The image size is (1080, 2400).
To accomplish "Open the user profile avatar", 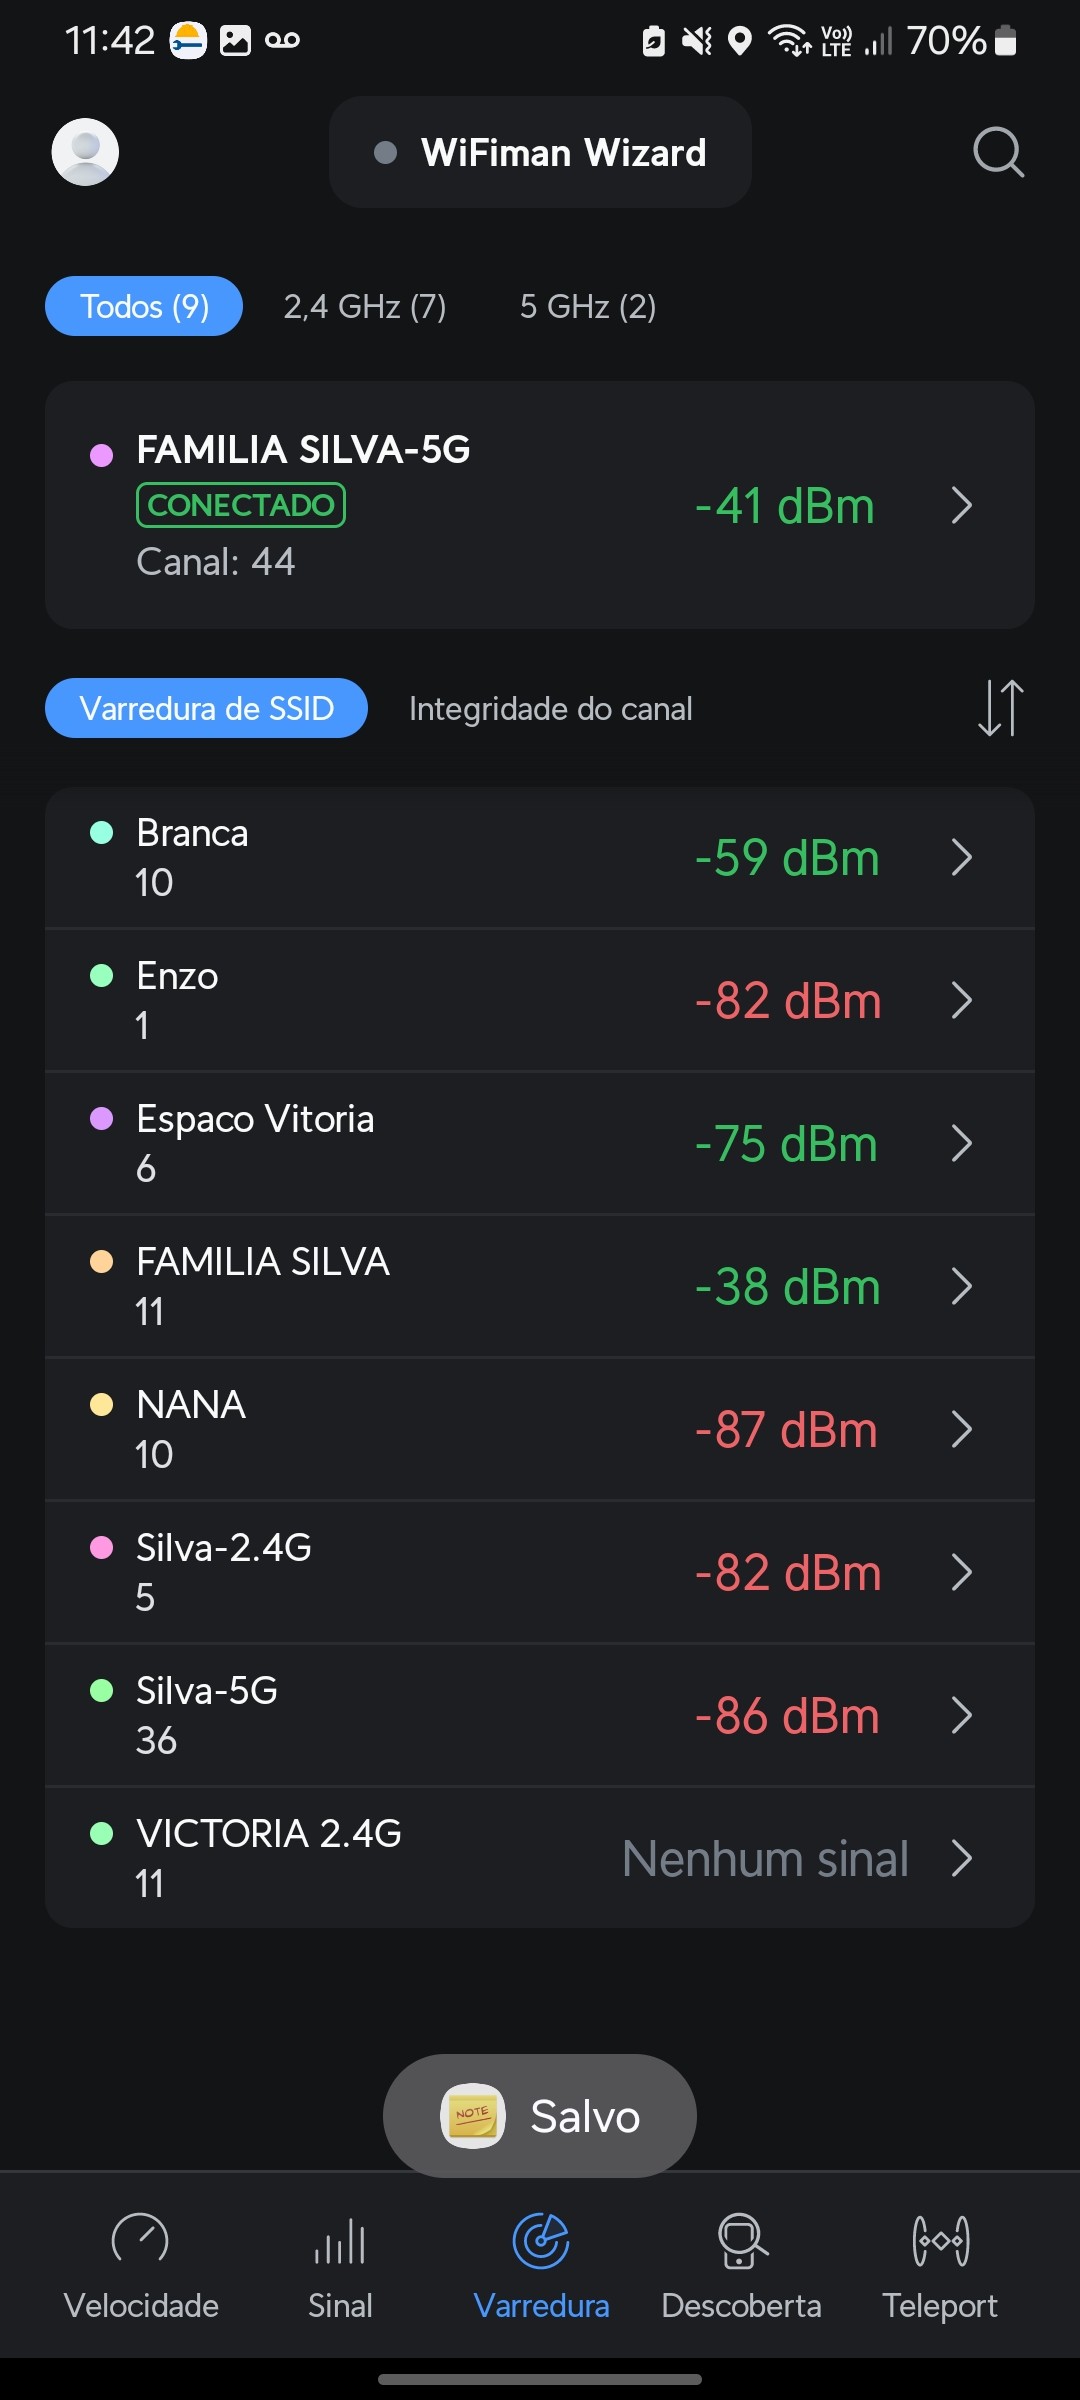I will click(85, 152).
